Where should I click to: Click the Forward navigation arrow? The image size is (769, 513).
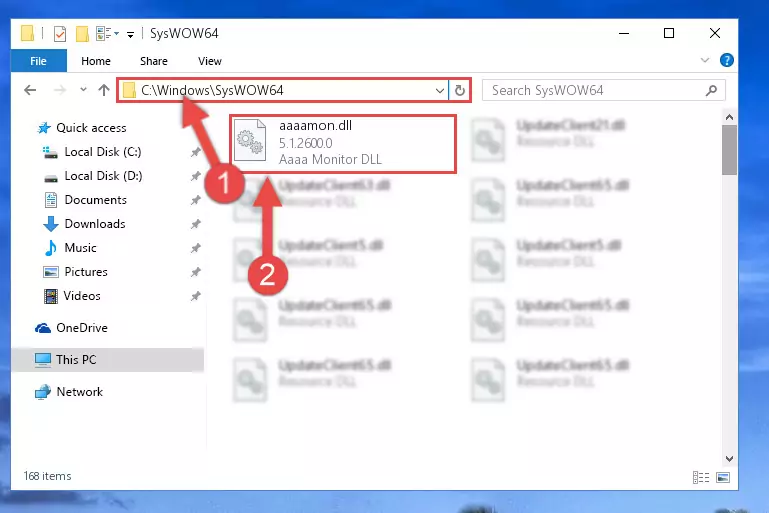pos(59,90)
